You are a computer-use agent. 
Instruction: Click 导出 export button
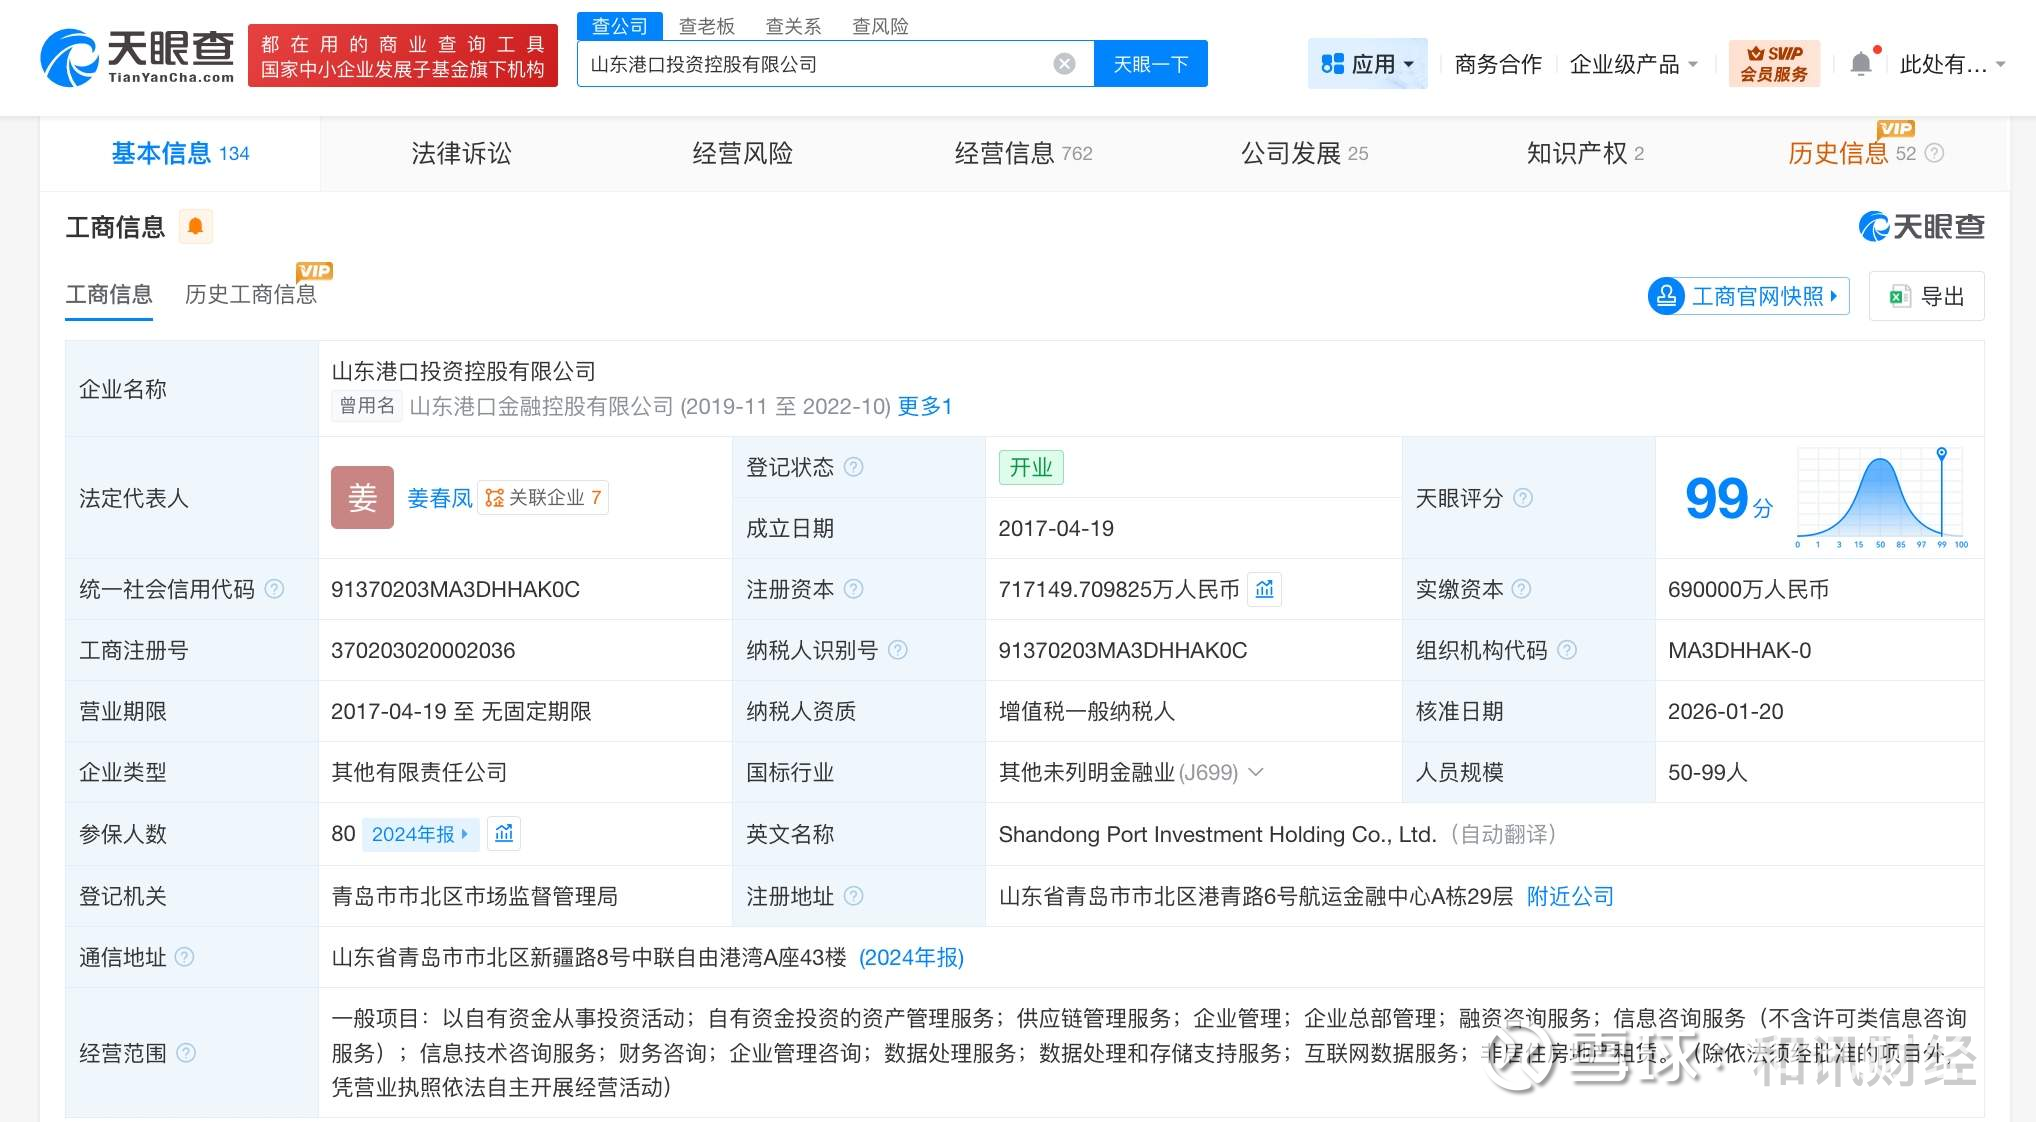pos(1927,296)
